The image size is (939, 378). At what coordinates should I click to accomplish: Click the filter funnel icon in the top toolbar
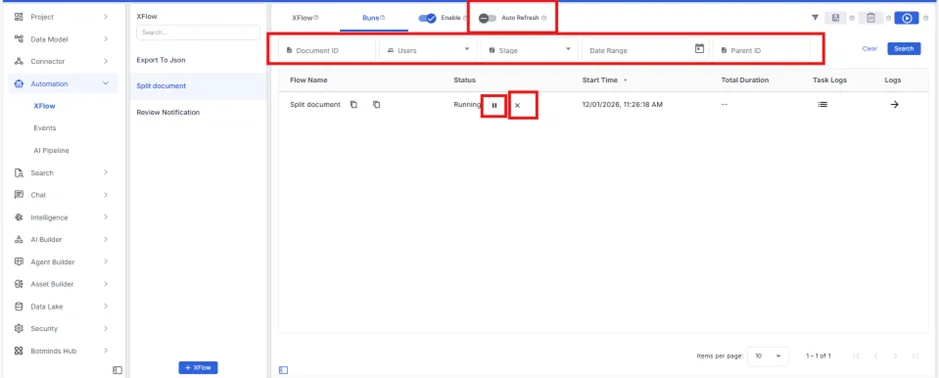click(x=815, y=18)
